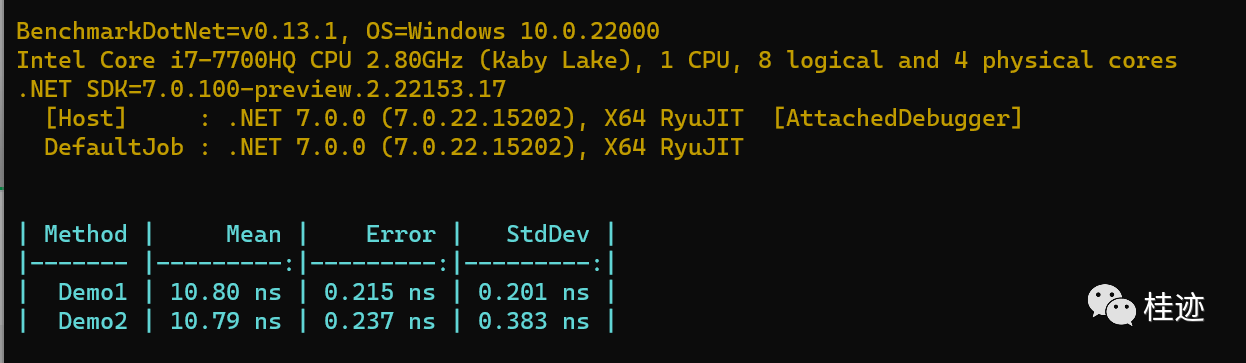Click the StdDev column header

547,234
